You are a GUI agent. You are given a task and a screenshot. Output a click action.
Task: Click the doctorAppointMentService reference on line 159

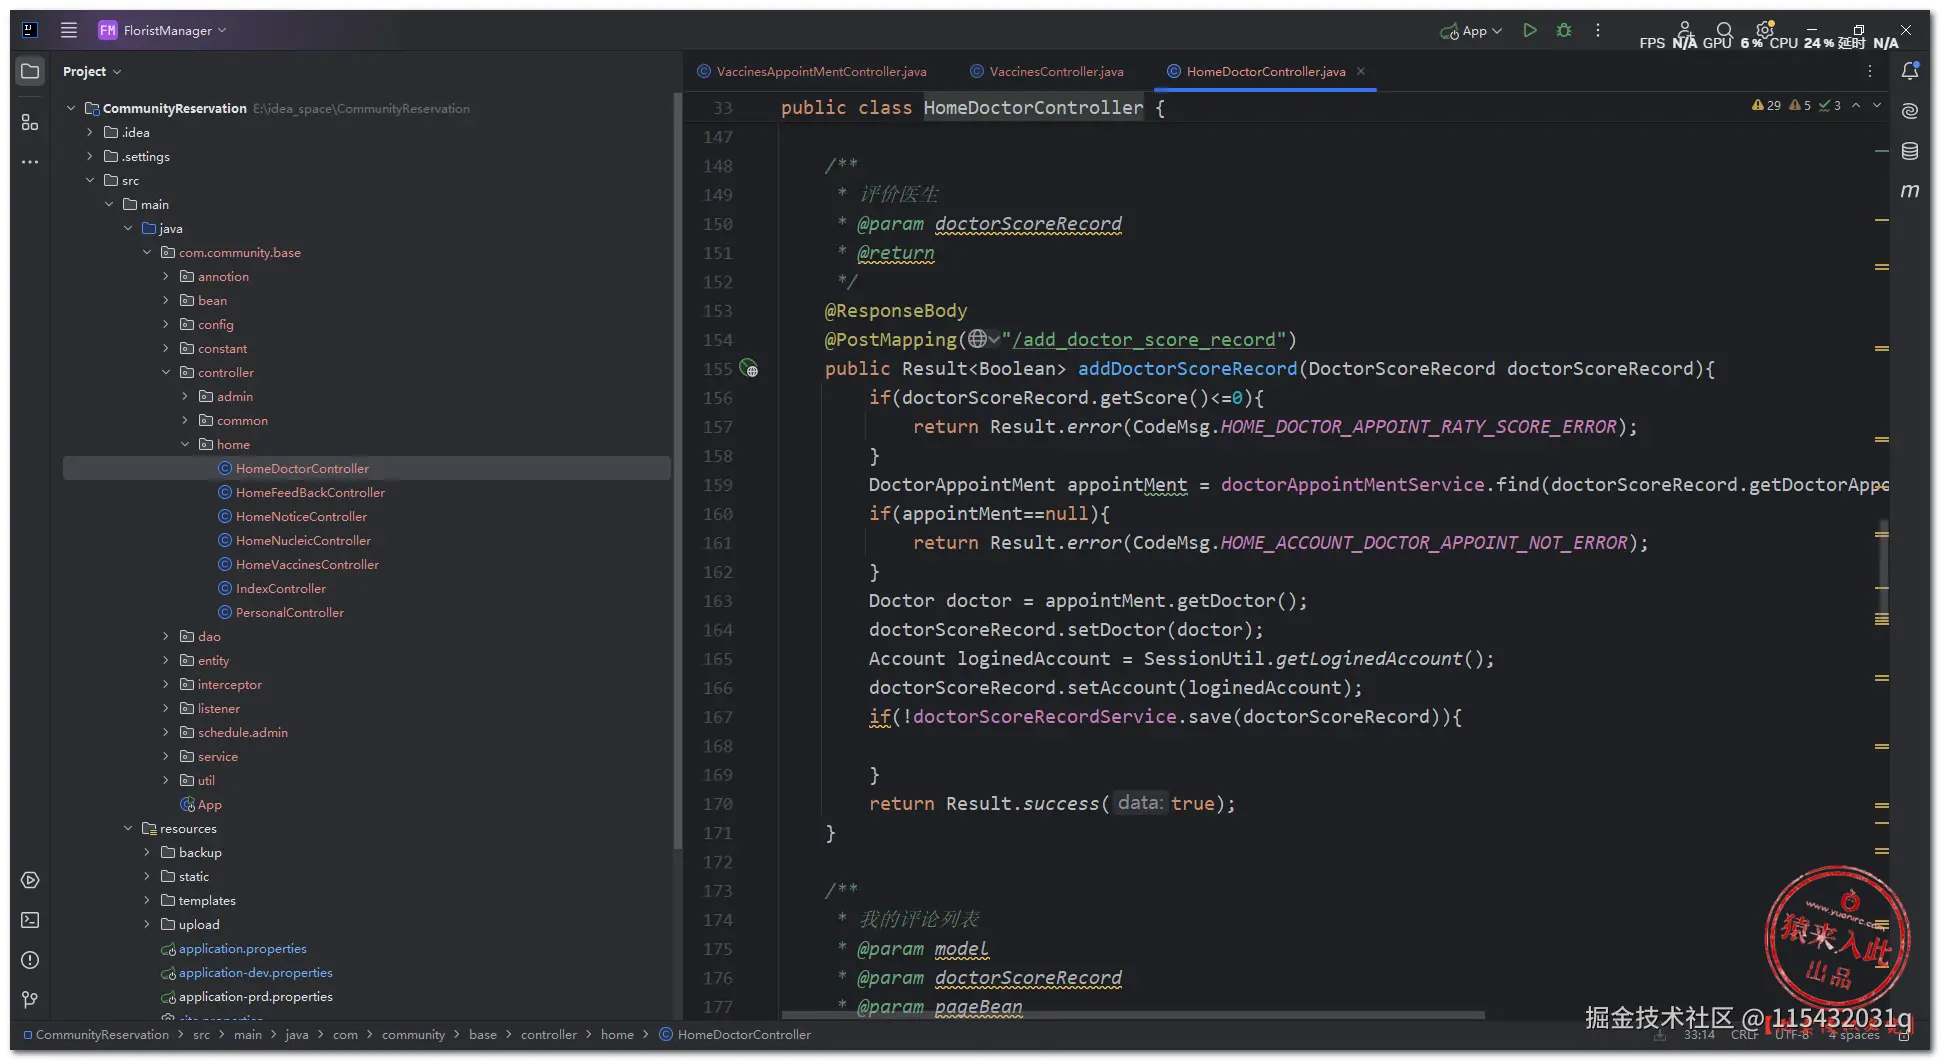pos(1352,485)
